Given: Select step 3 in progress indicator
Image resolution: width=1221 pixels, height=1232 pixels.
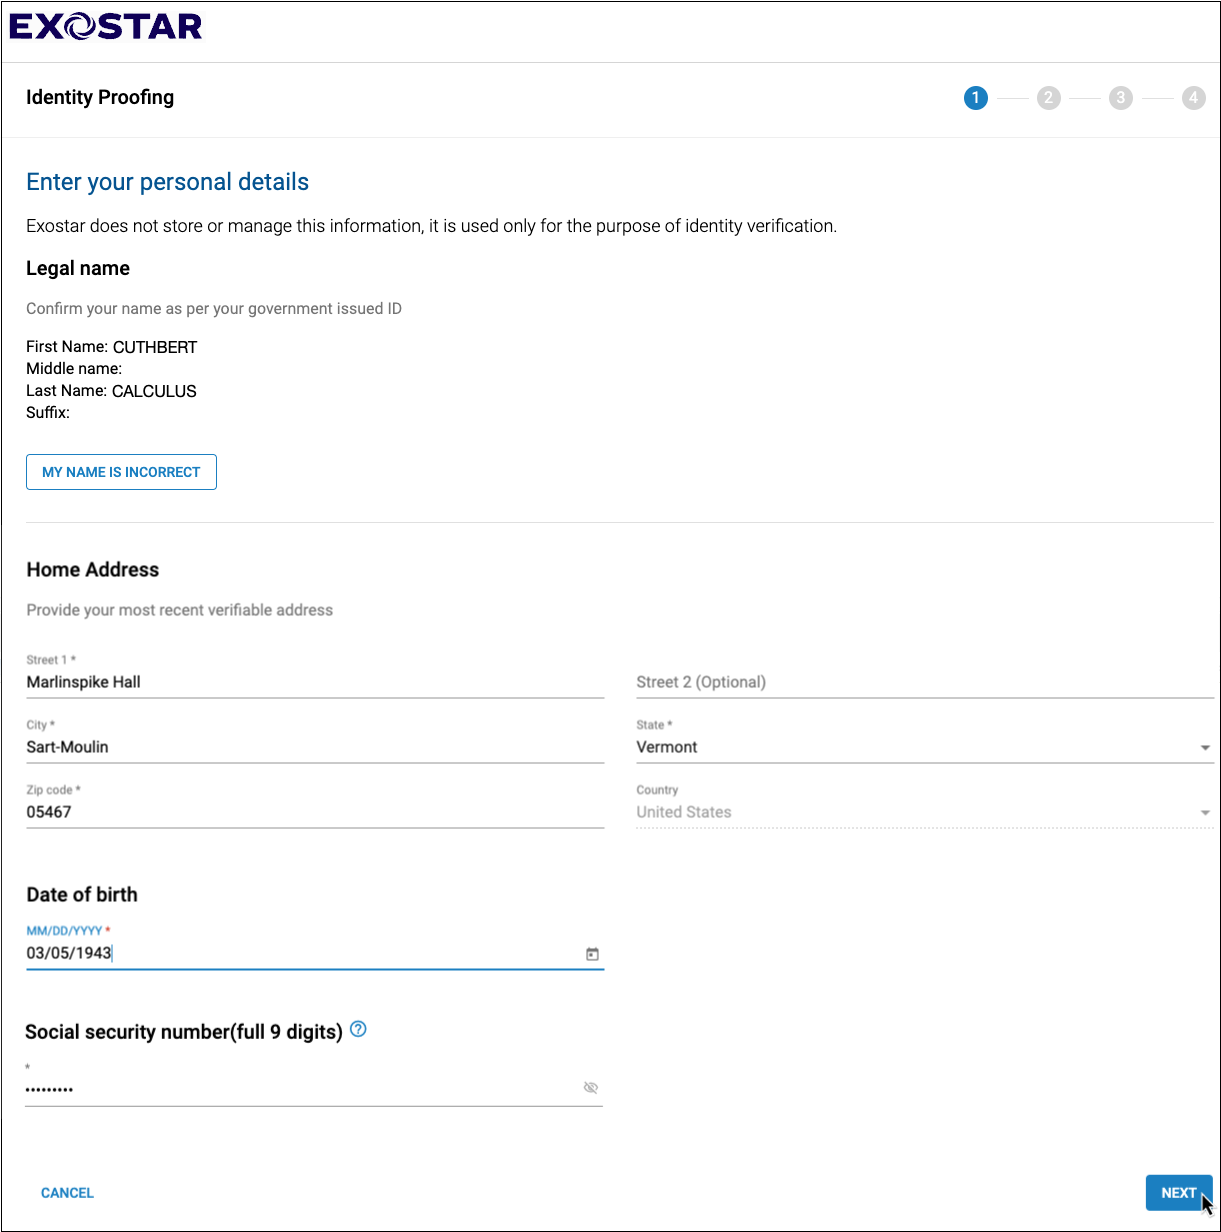Looking at the screenshot, I should tap(1120, 98).
